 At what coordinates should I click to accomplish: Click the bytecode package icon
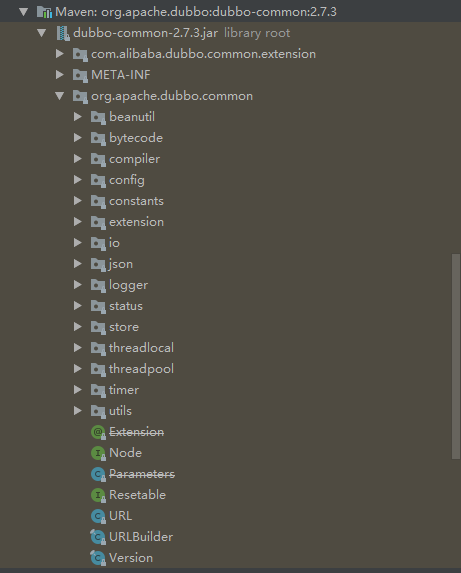click(98, 138)
